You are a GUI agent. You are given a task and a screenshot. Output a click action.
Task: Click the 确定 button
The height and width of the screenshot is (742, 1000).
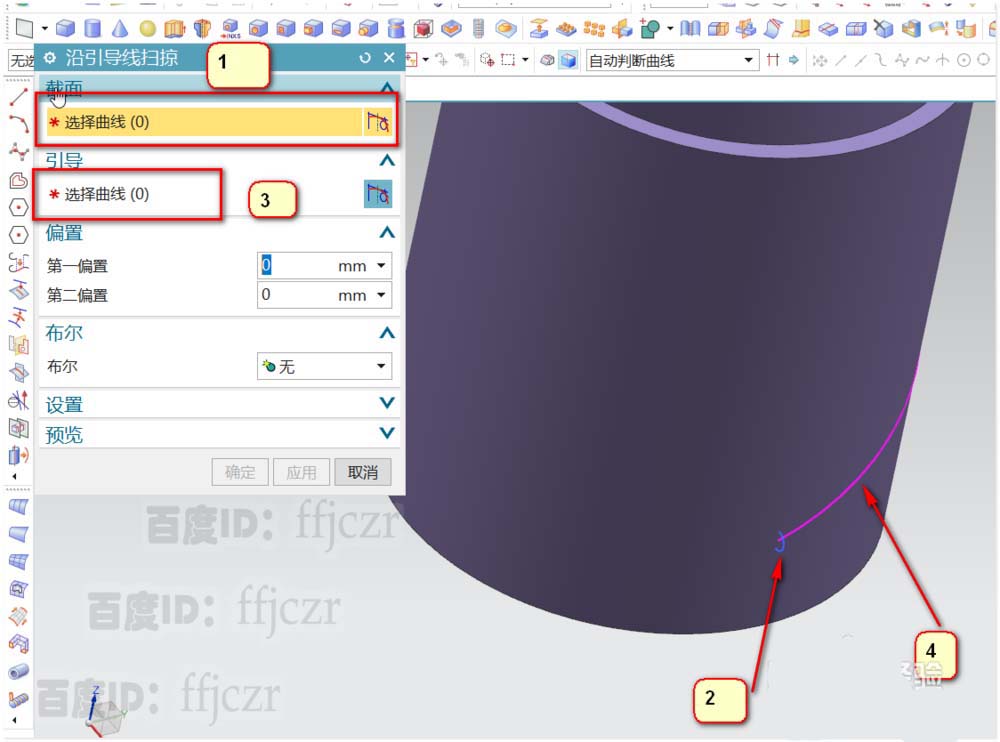pos(240,472)
